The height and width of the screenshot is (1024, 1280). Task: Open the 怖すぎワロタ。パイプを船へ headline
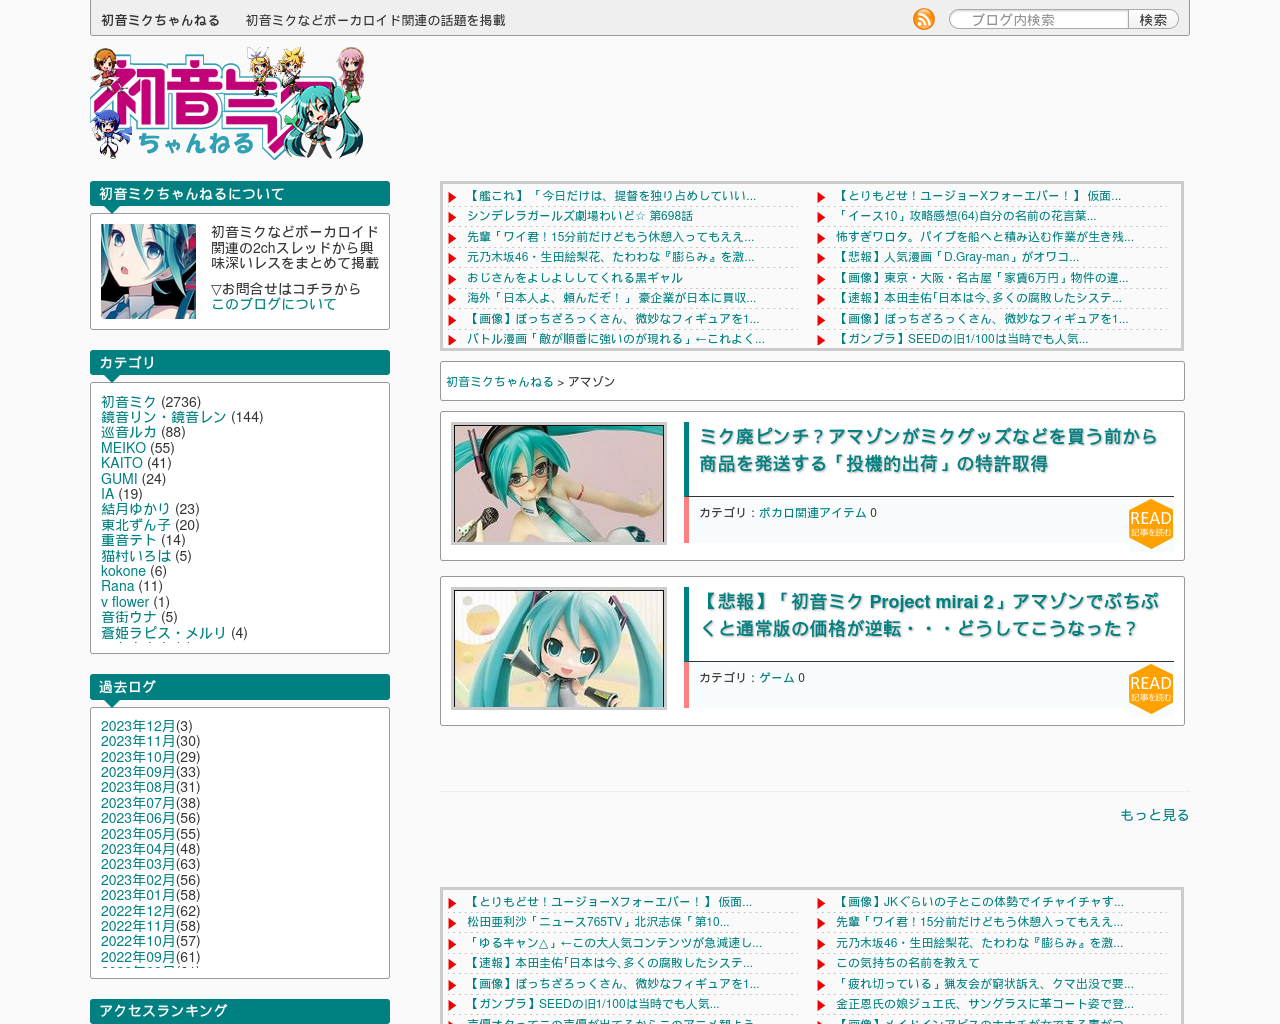[985, 237]
